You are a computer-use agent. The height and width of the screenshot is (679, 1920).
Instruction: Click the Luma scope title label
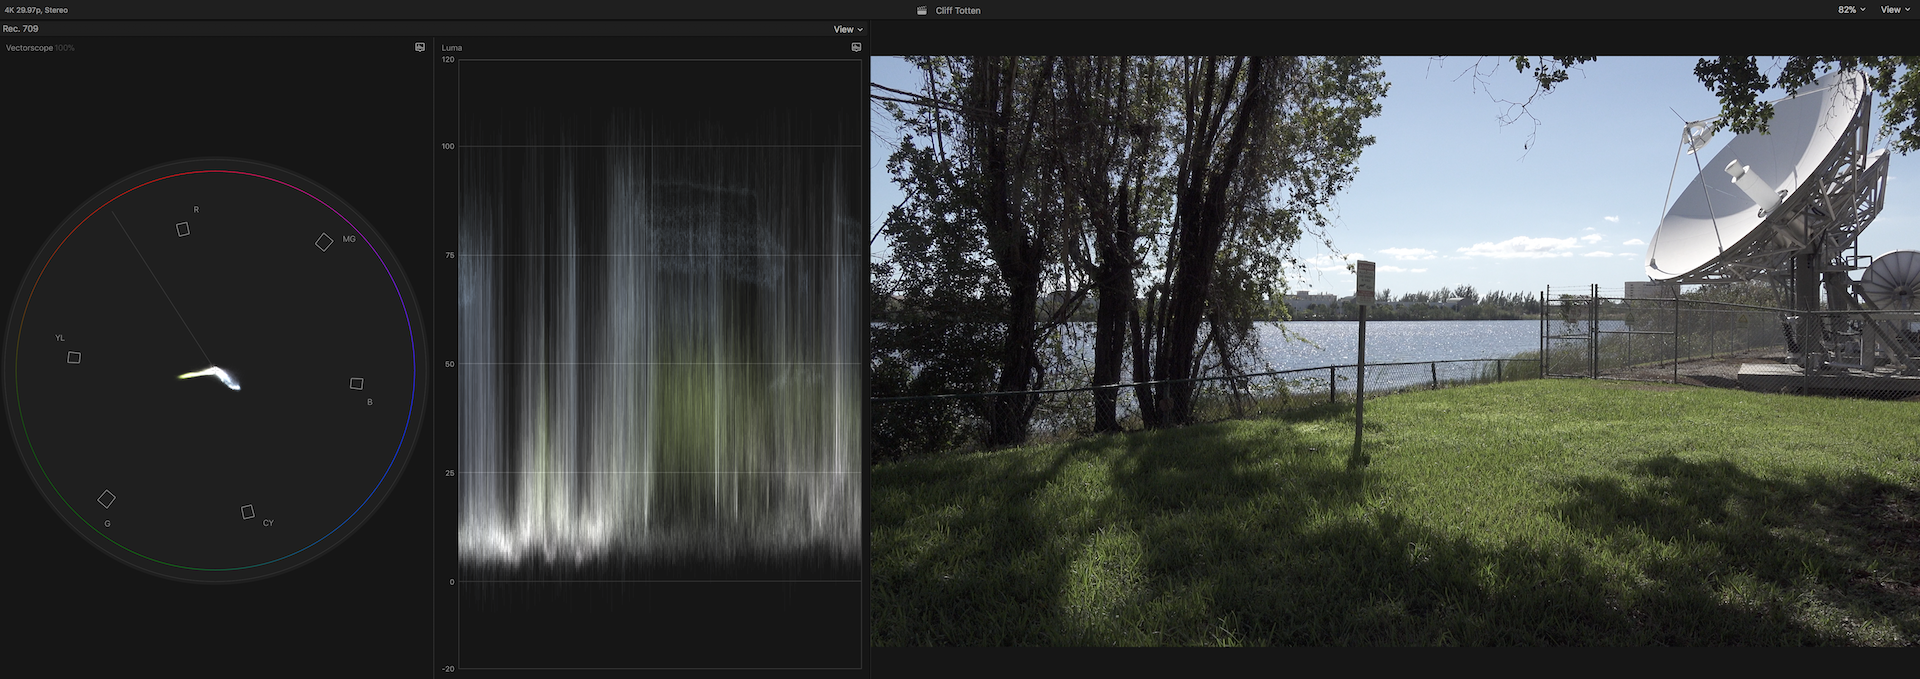tap(452, 48)
